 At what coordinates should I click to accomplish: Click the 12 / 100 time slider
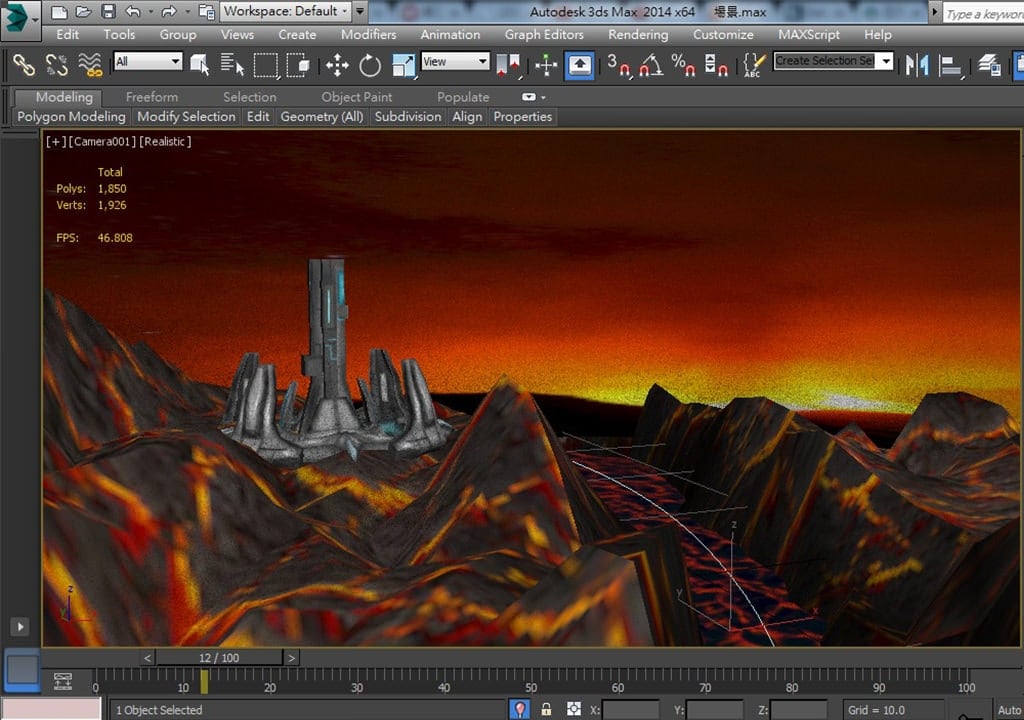pyautogui.click(x=220, y=658)
